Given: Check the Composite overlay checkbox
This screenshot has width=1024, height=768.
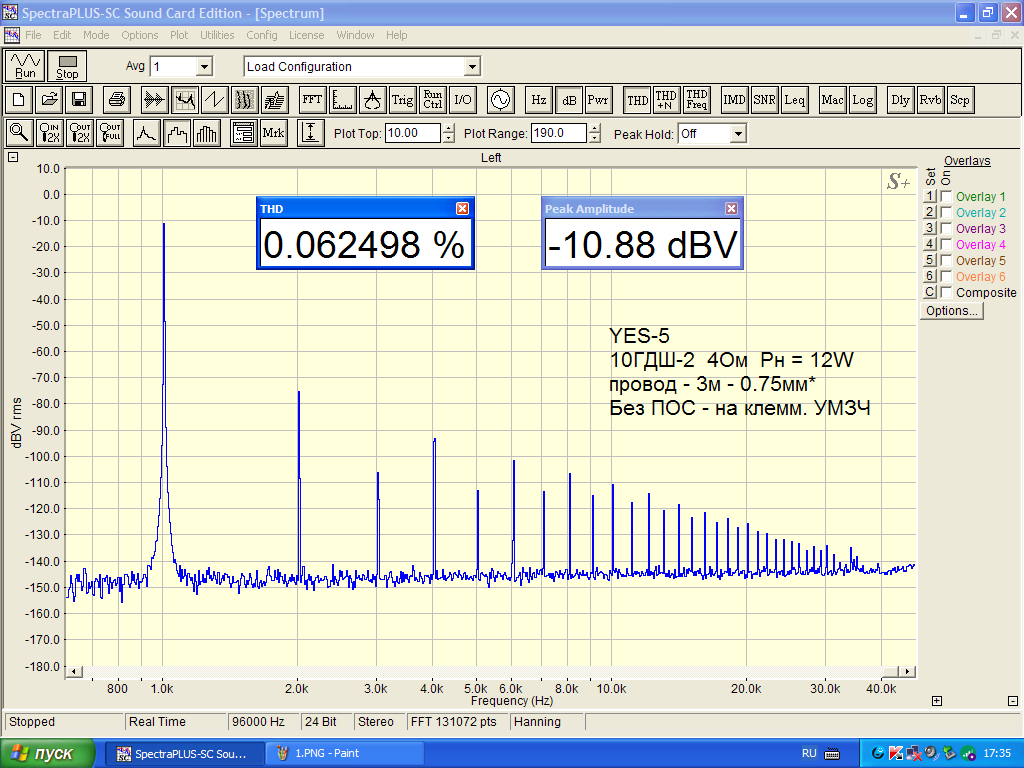Looking at the screenshot, I should point(946,293).
